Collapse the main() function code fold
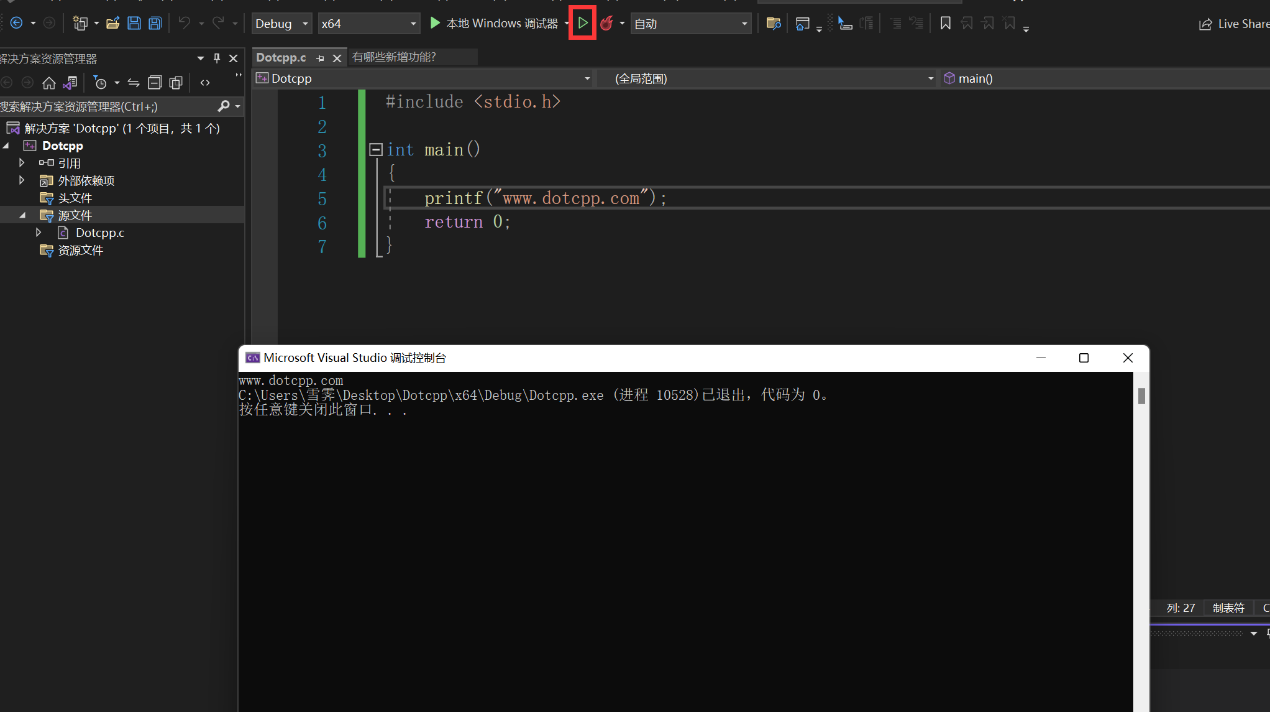 pos(376,150)
